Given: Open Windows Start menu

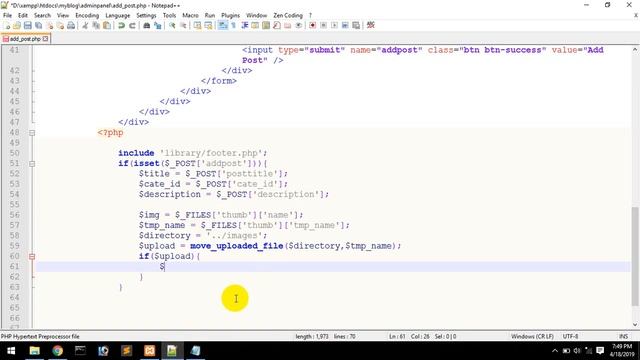Looking at the screenshot, I should tap(11, 351).
